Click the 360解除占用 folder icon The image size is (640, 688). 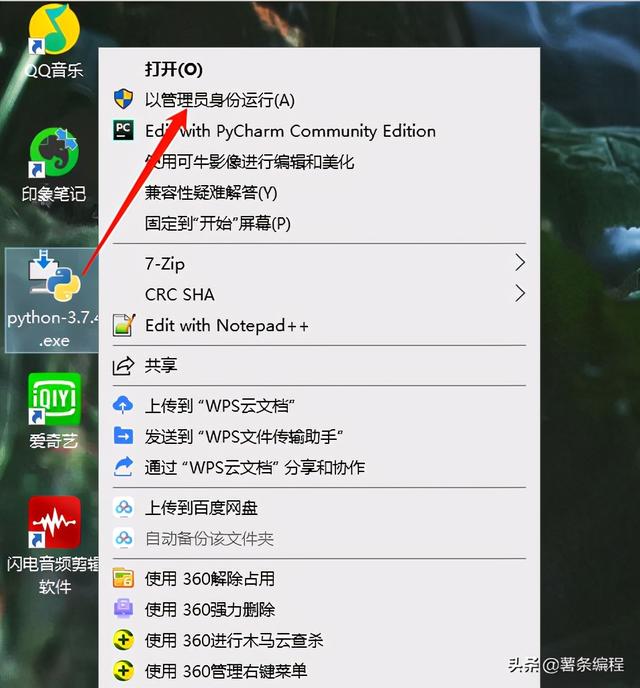coord(123,578)
